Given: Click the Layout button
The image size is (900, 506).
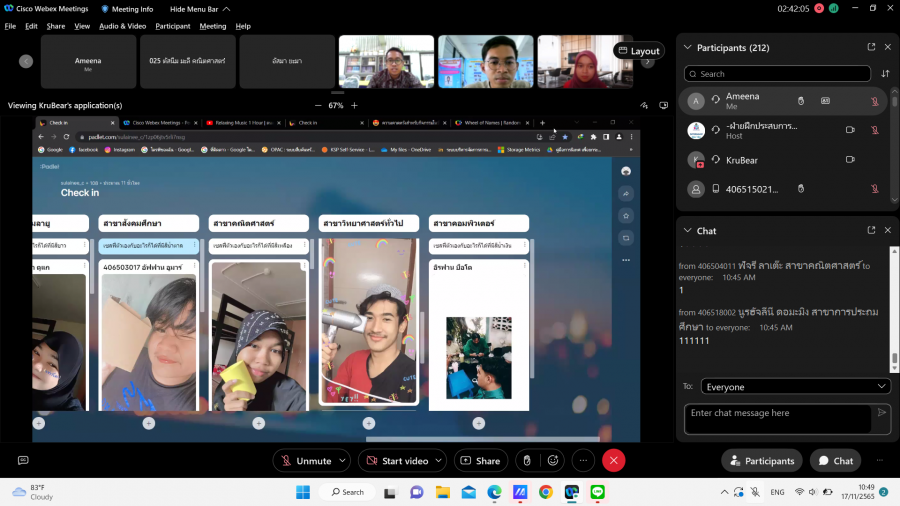Looking at the screenshot, I should tap(638, 51).
